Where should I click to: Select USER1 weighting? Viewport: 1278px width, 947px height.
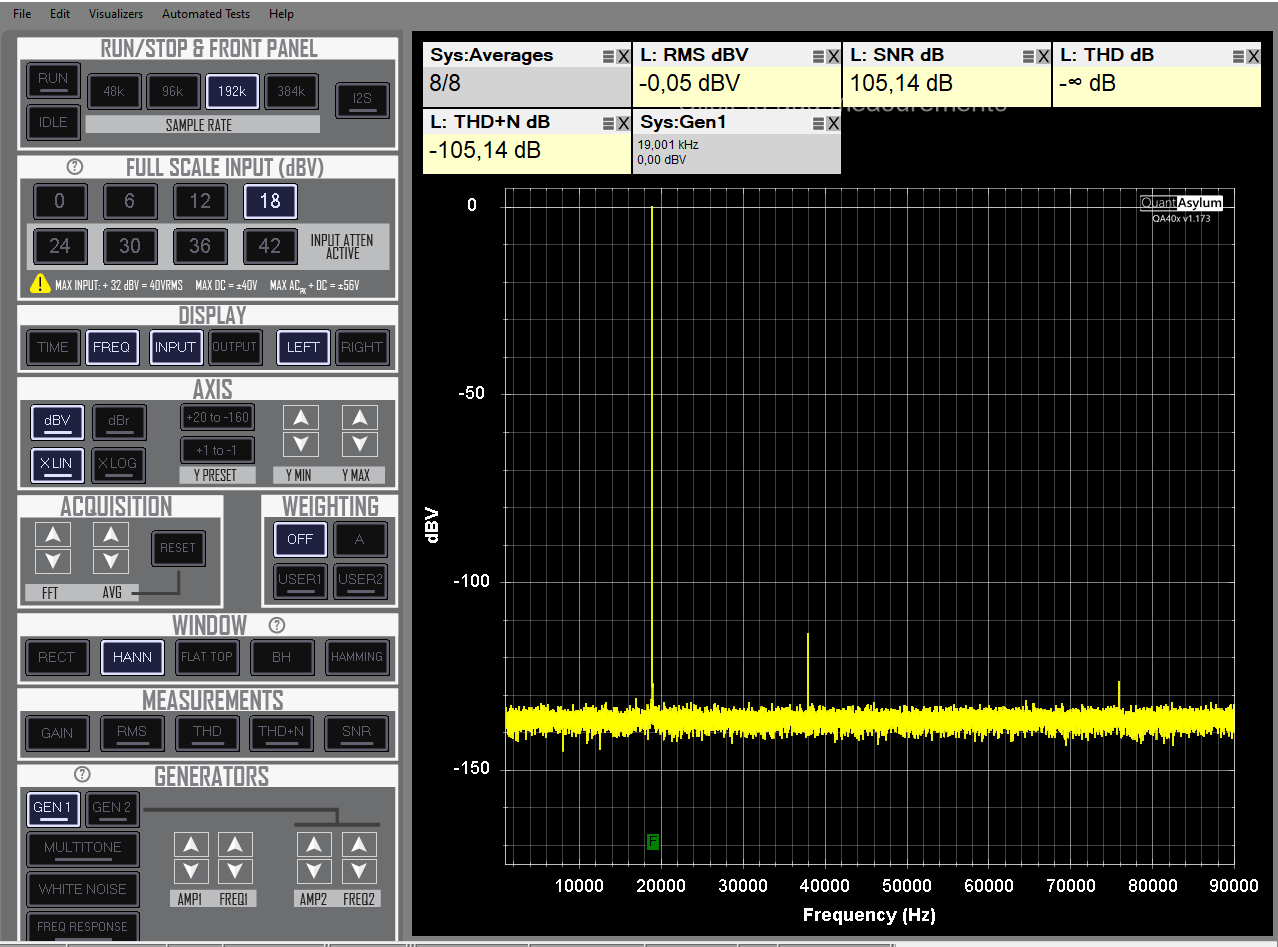coord(301,581)
